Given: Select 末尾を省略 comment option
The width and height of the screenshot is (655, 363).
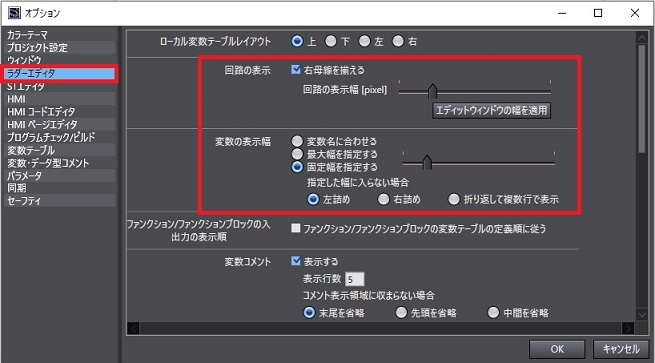Looking at the screenshot, I should [309, 312].
